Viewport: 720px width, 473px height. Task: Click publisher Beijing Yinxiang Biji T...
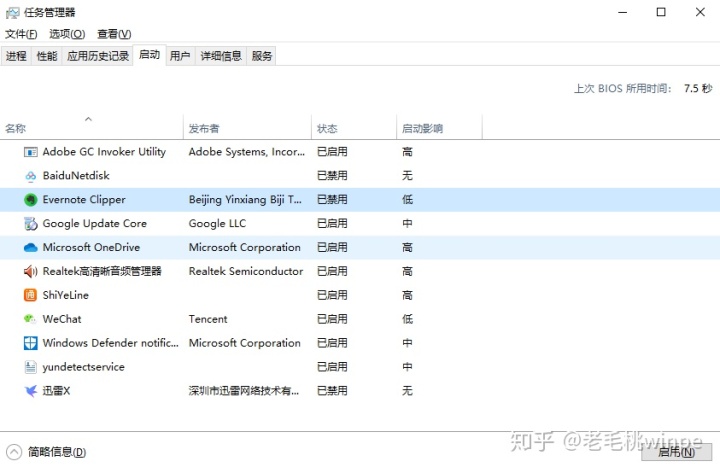[245, 200]
